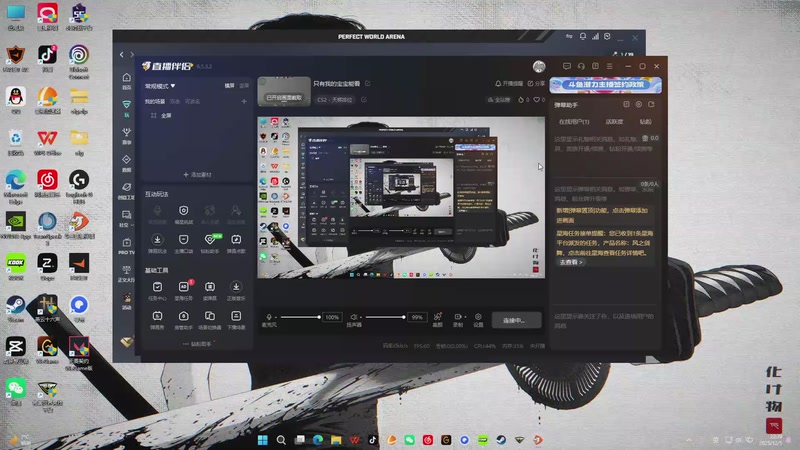Click the 全站榜 ranking button
Viewport: 800px width, 450px height.
(499, 99)
